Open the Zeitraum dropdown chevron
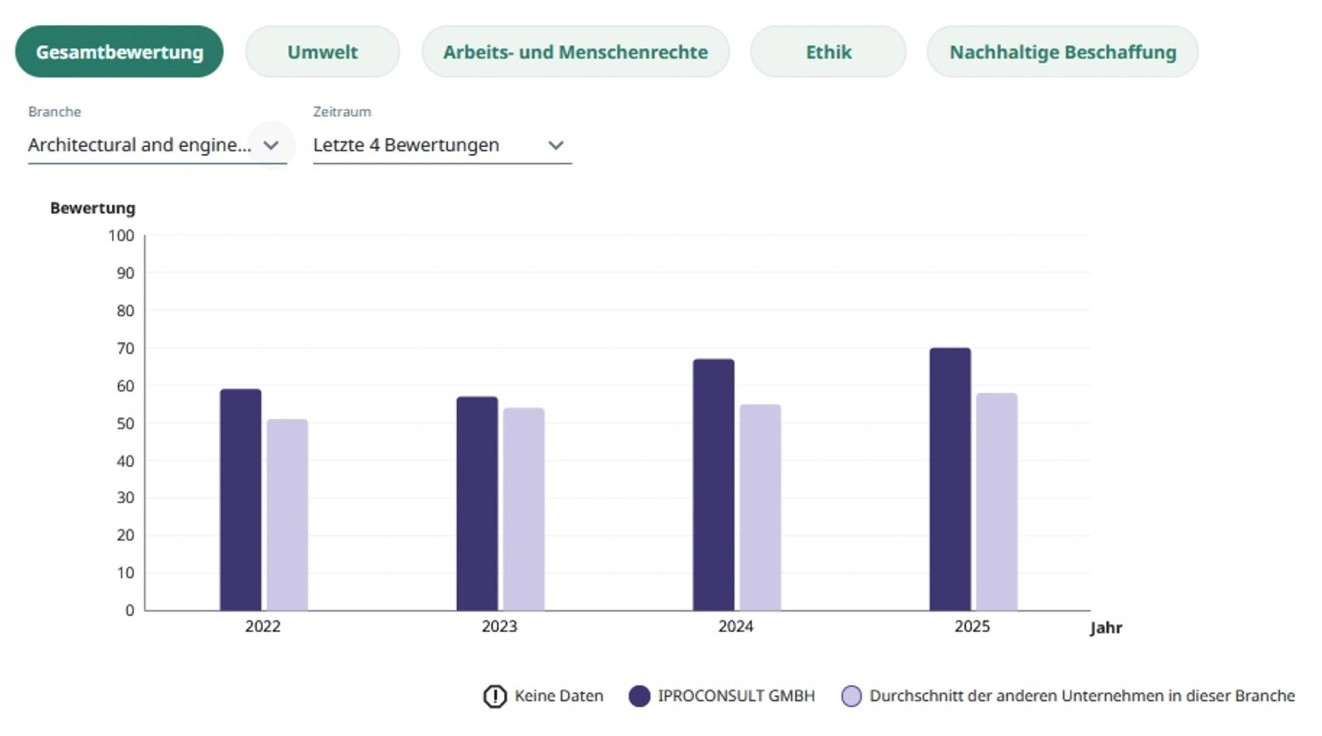 pos(556,145)
